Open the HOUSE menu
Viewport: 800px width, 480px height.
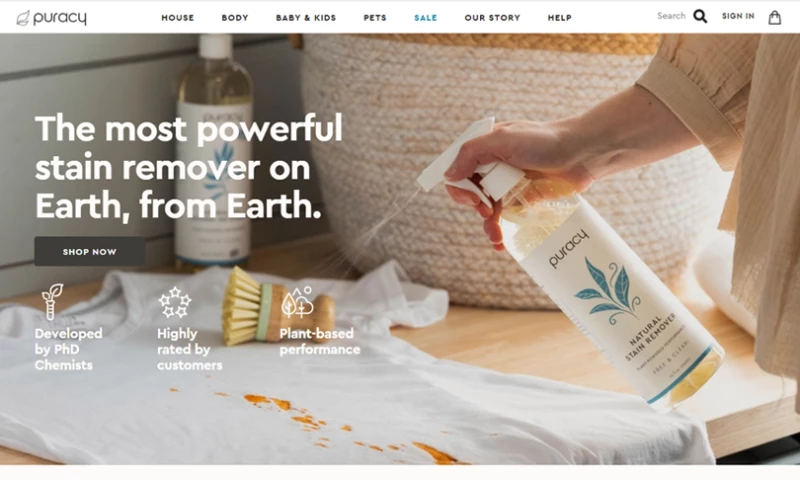(x=178, y=18)
